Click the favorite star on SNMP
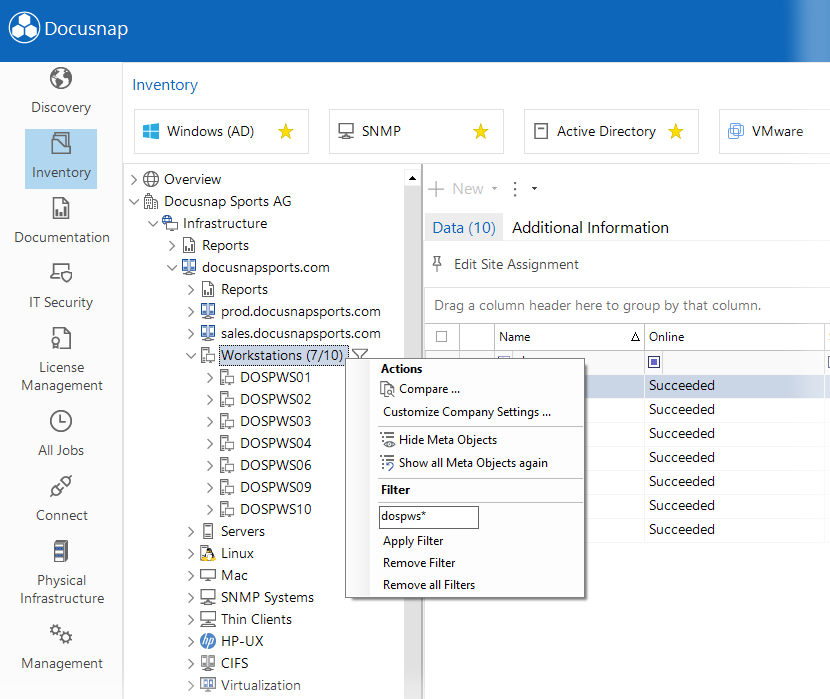 (x=481, y=131)
